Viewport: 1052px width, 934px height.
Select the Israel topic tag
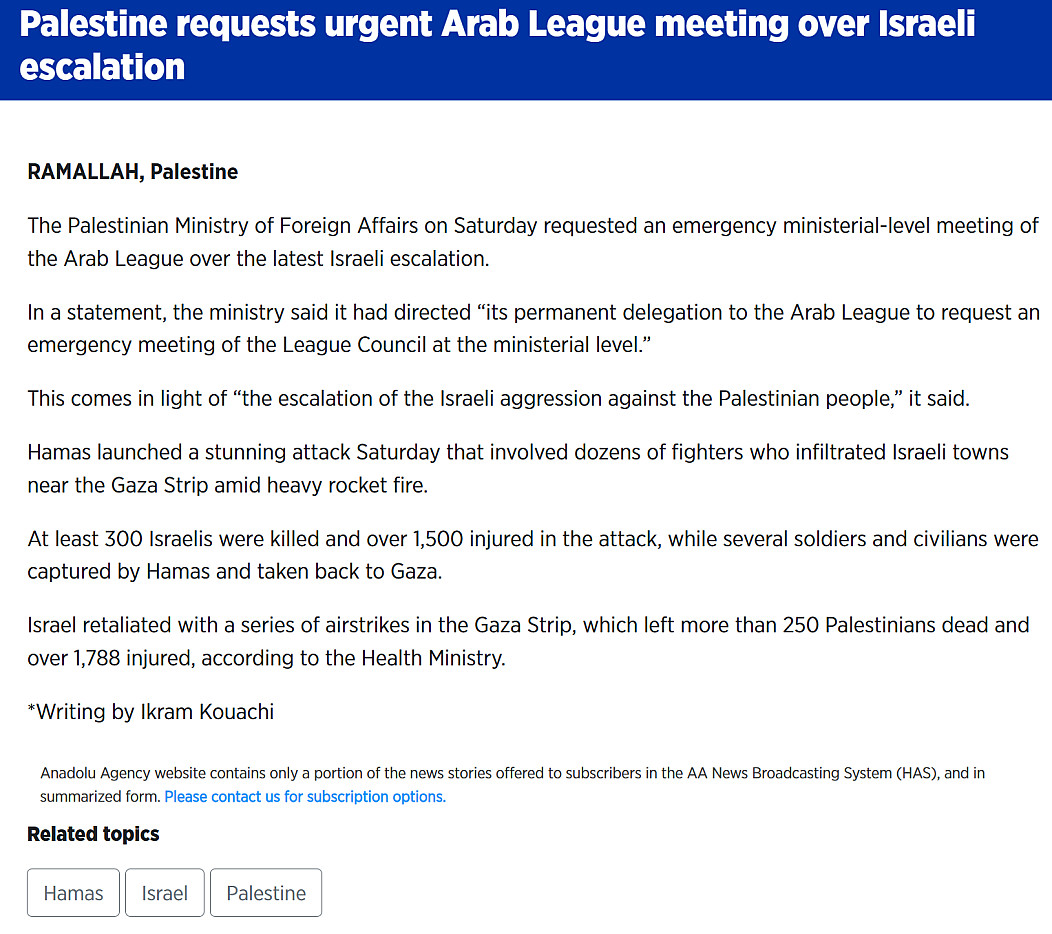click(x=165, y=893)
